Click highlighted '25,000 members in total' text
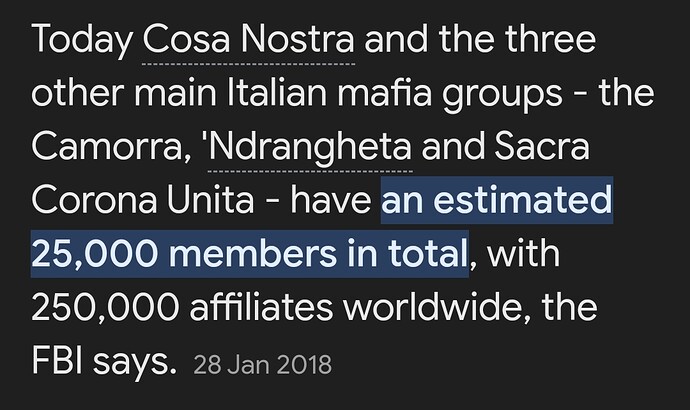The height and width of the screenshot is (410, 690). 250,254
